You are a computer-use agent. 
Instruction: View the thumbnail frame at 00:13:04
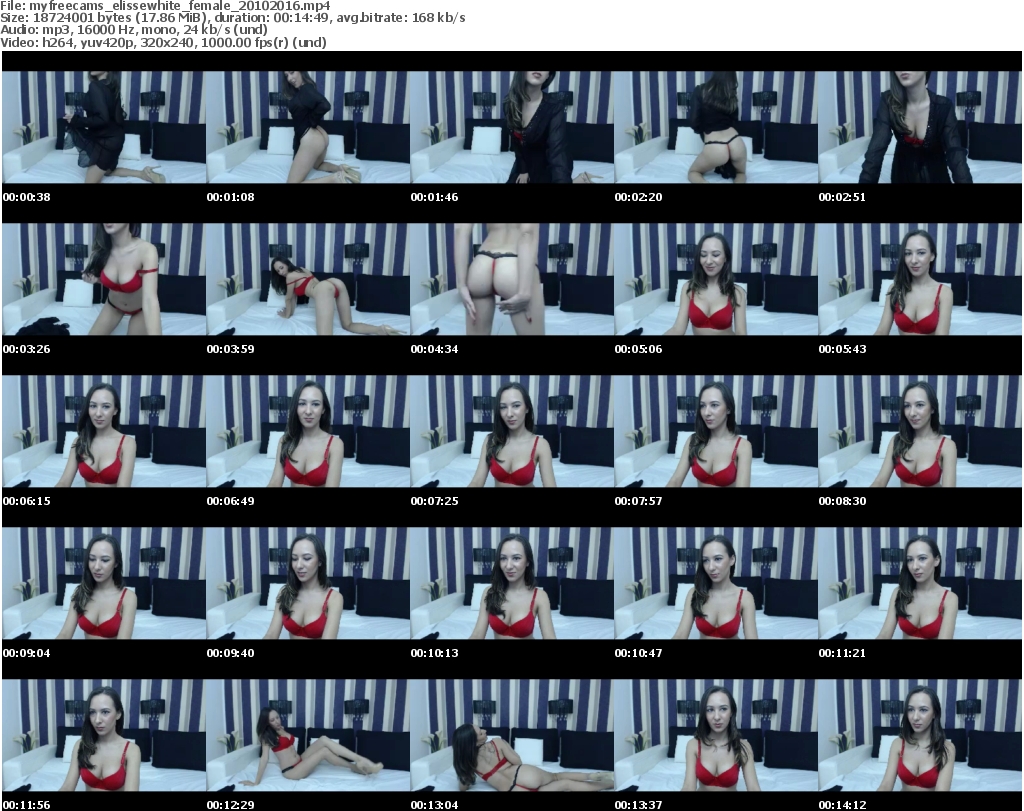tap(512, 736)
